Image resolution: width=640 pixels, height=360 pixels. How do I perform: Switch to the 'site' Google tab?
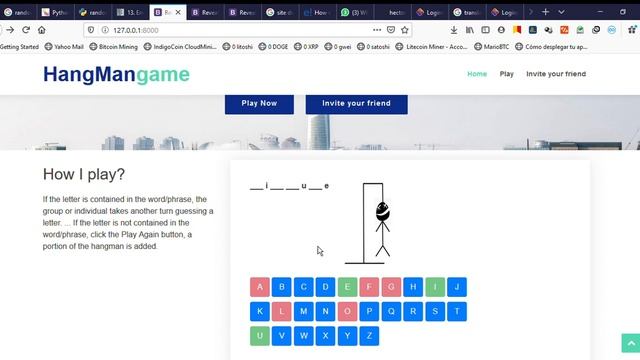pyautogui.click(x=280, y=12)
